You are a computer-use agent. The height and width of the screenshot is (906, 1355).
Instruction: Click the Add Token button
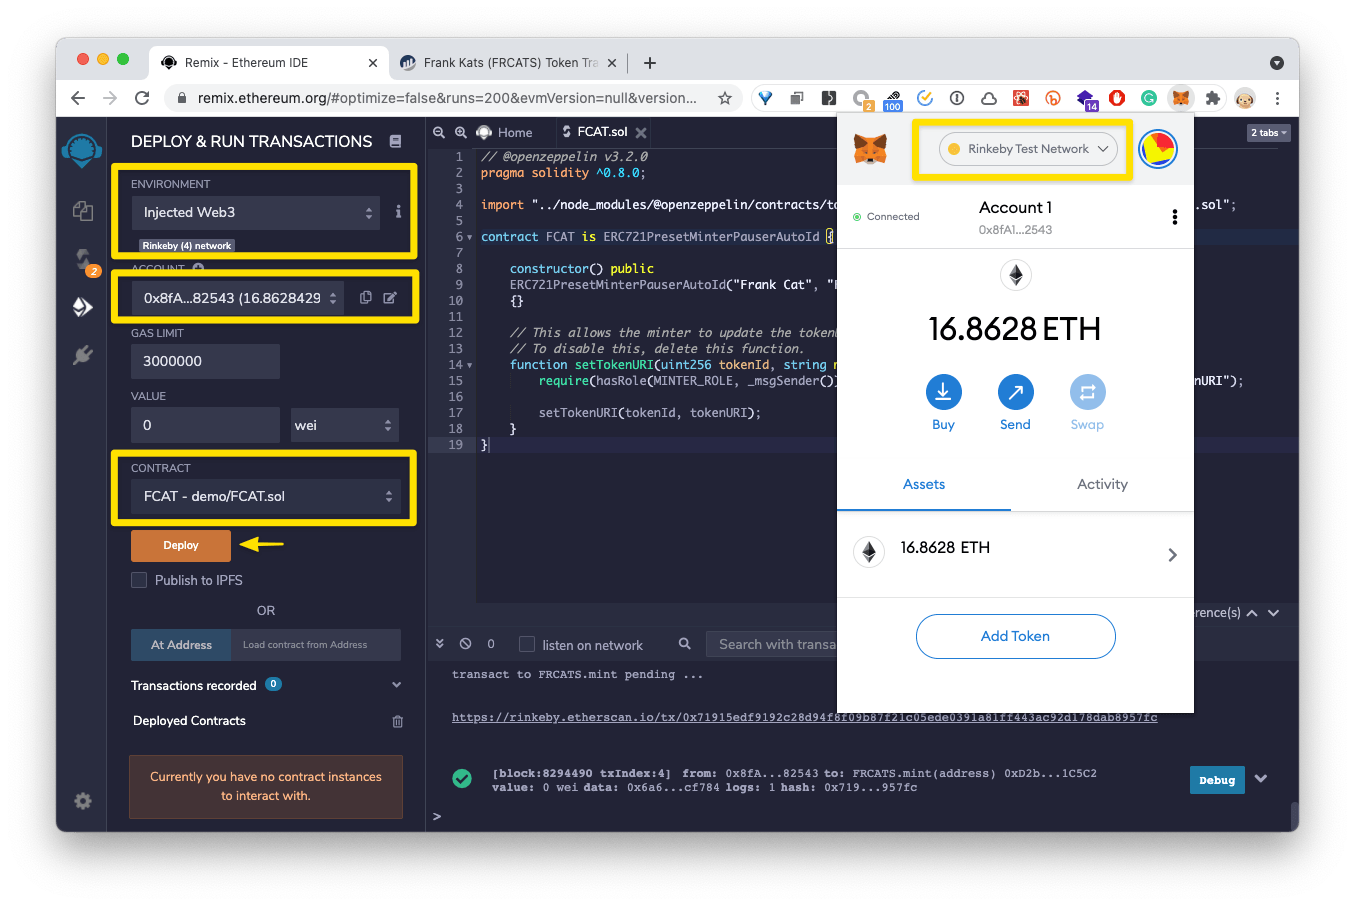pos(1015,636)
